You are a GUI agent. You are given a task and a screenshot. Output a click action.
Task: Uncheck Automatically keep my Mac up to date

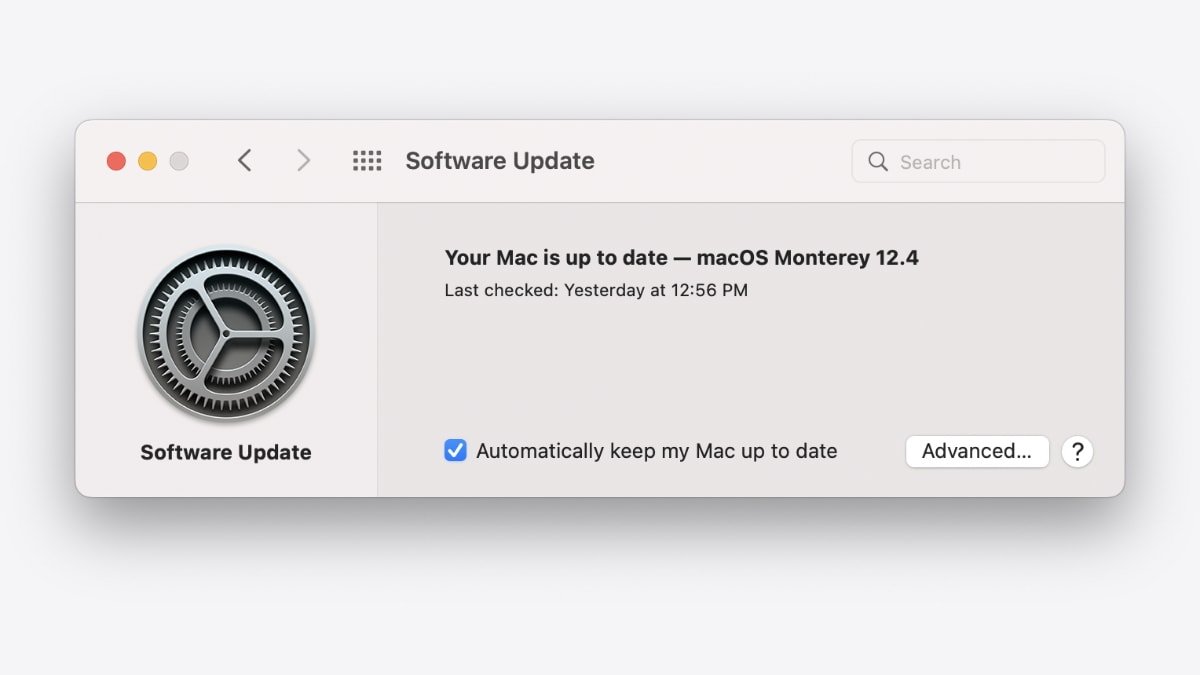[455, 451]
